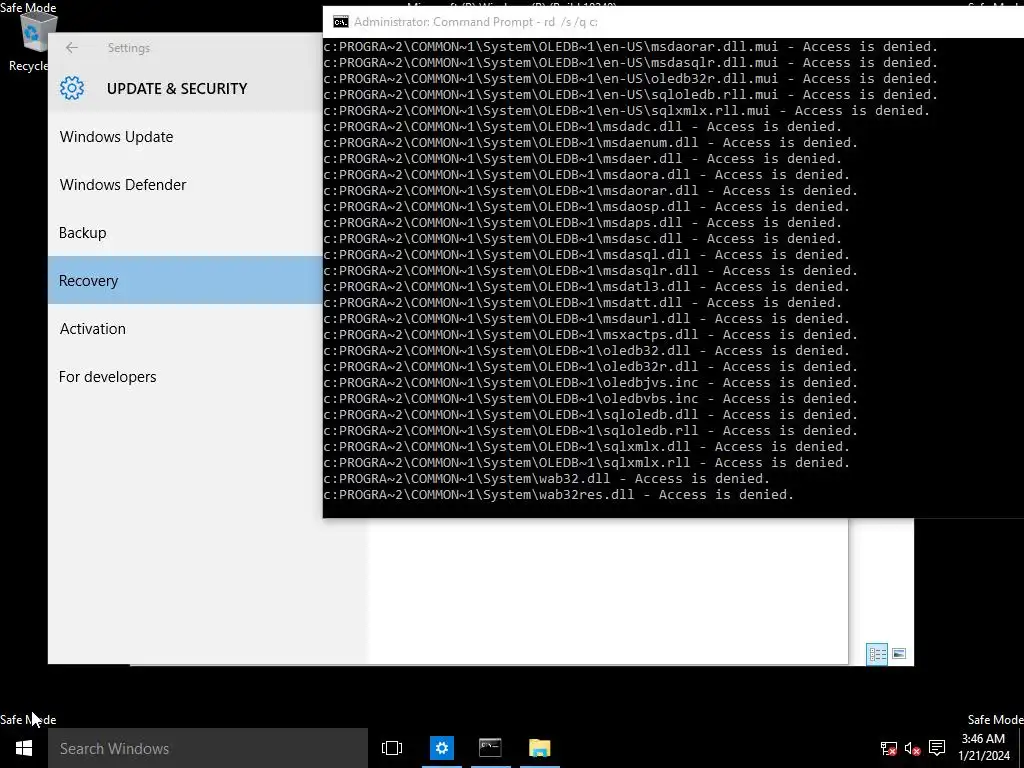Click the UPDATE & SECURITY heading
Image resolution: width=1024 pixels, height=768 pixels.
pyautogui.click(x=177, y=89)
